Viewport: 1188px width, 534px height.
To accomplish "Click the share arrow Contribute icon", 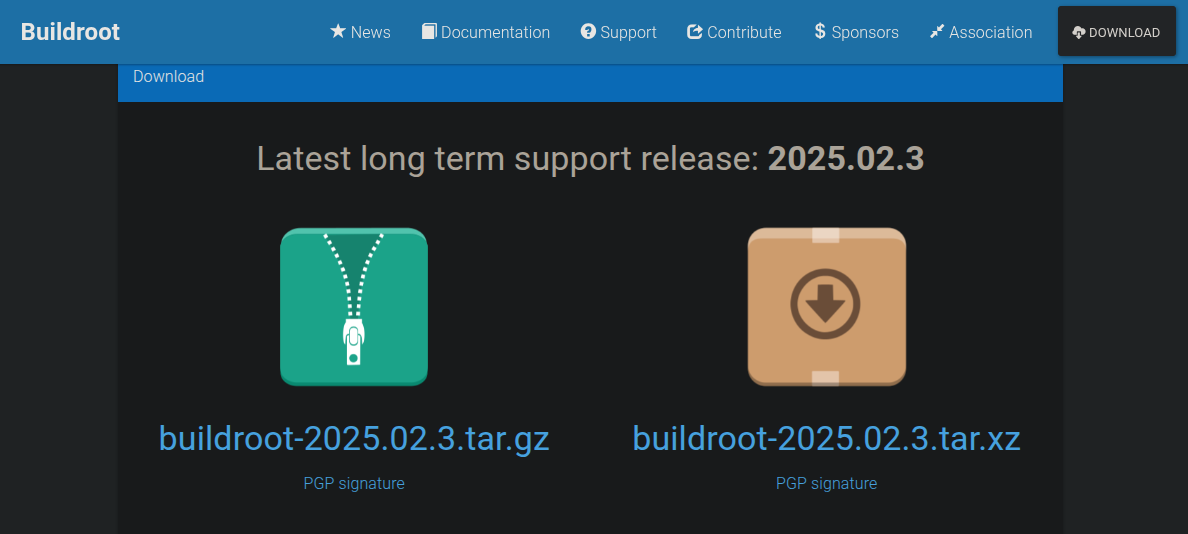I will tap(695, 32).
